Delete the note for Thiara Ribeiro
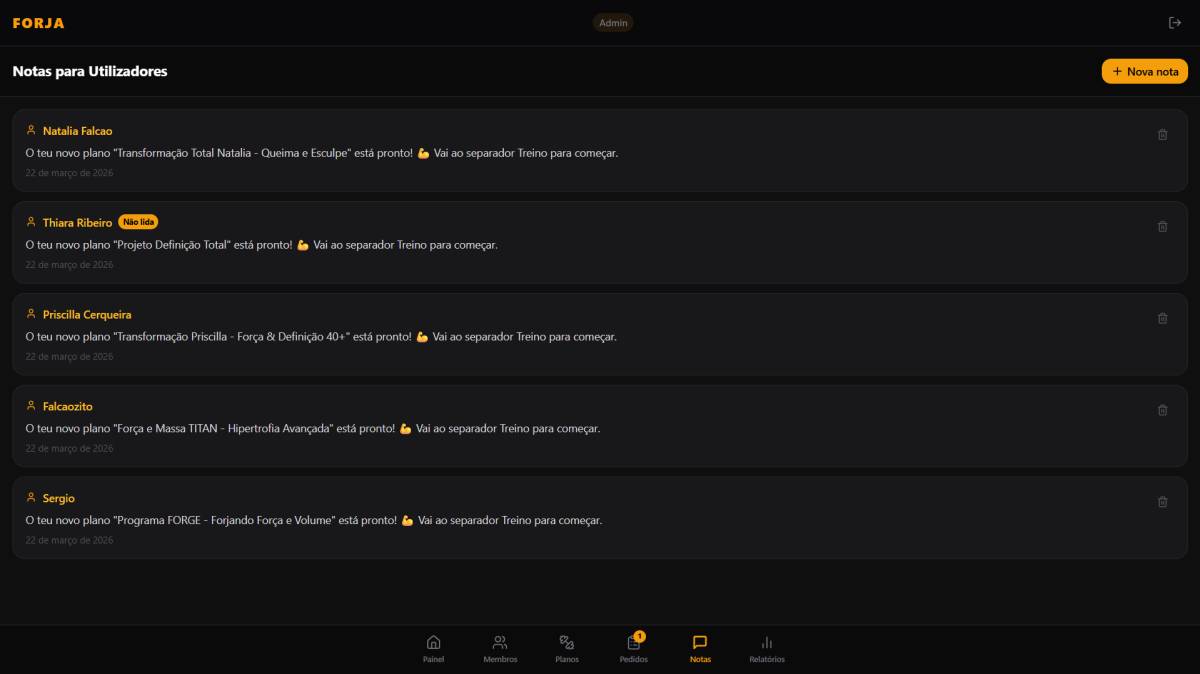This screenshot has height=674, width=1200. coord(1162,226)
